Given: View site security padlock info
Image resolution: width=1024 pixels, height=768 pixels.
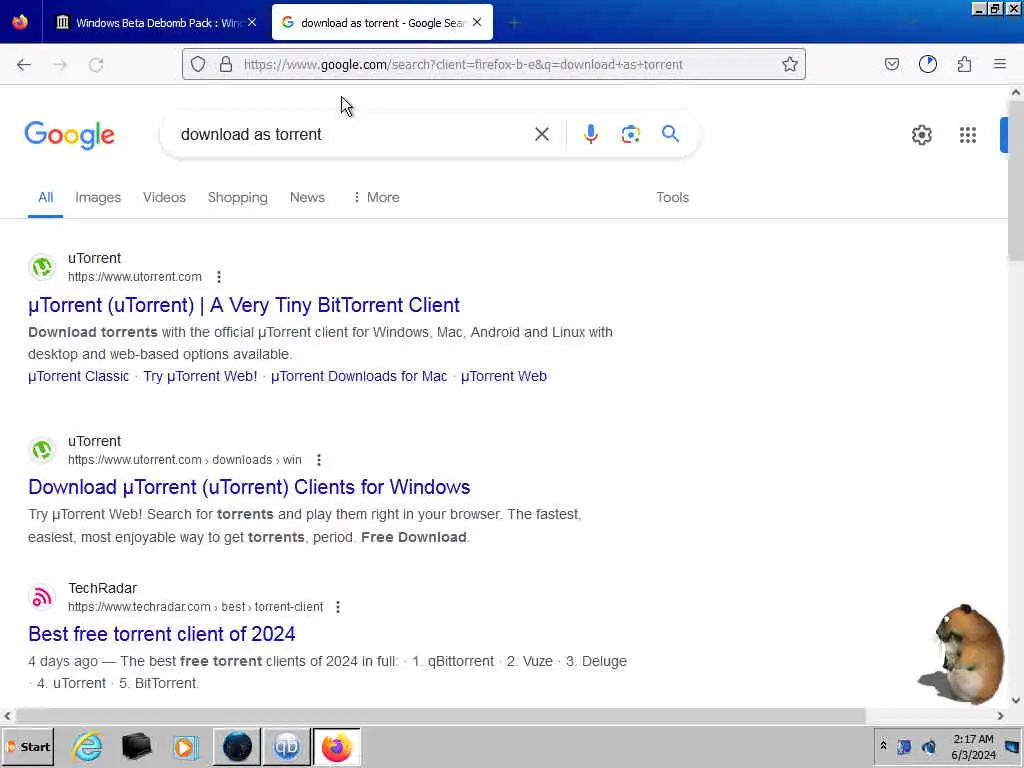Looking at the screenshot, I should [226, 64].
